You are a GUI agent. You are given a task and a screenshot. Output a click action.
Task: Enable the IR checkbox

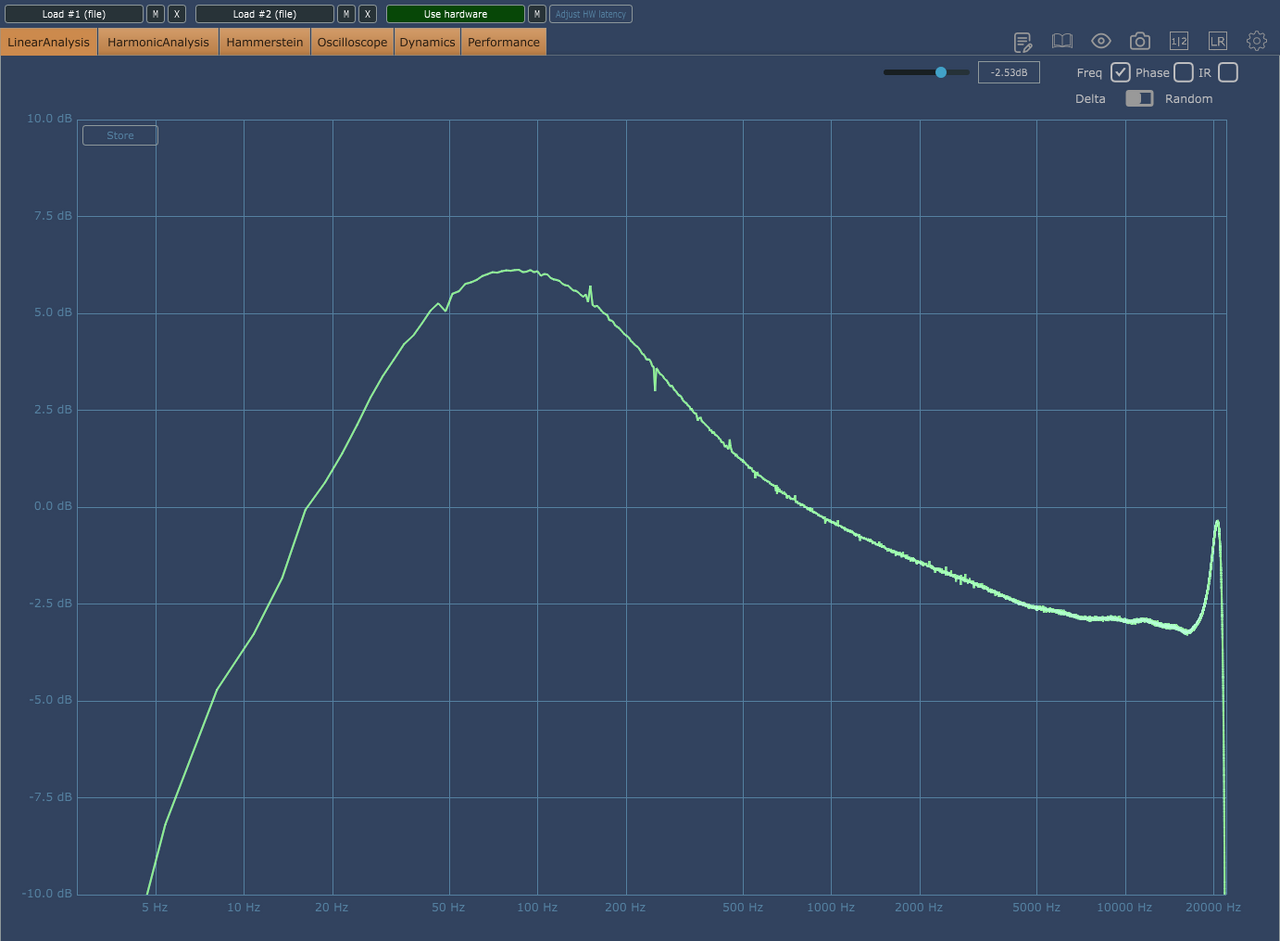[1228, 72]
